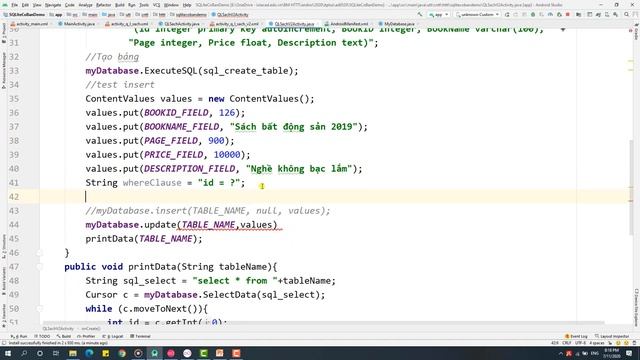Open the app run configuration dropdown
Screen dimensions: 640x360
click(x=439, y=14)
